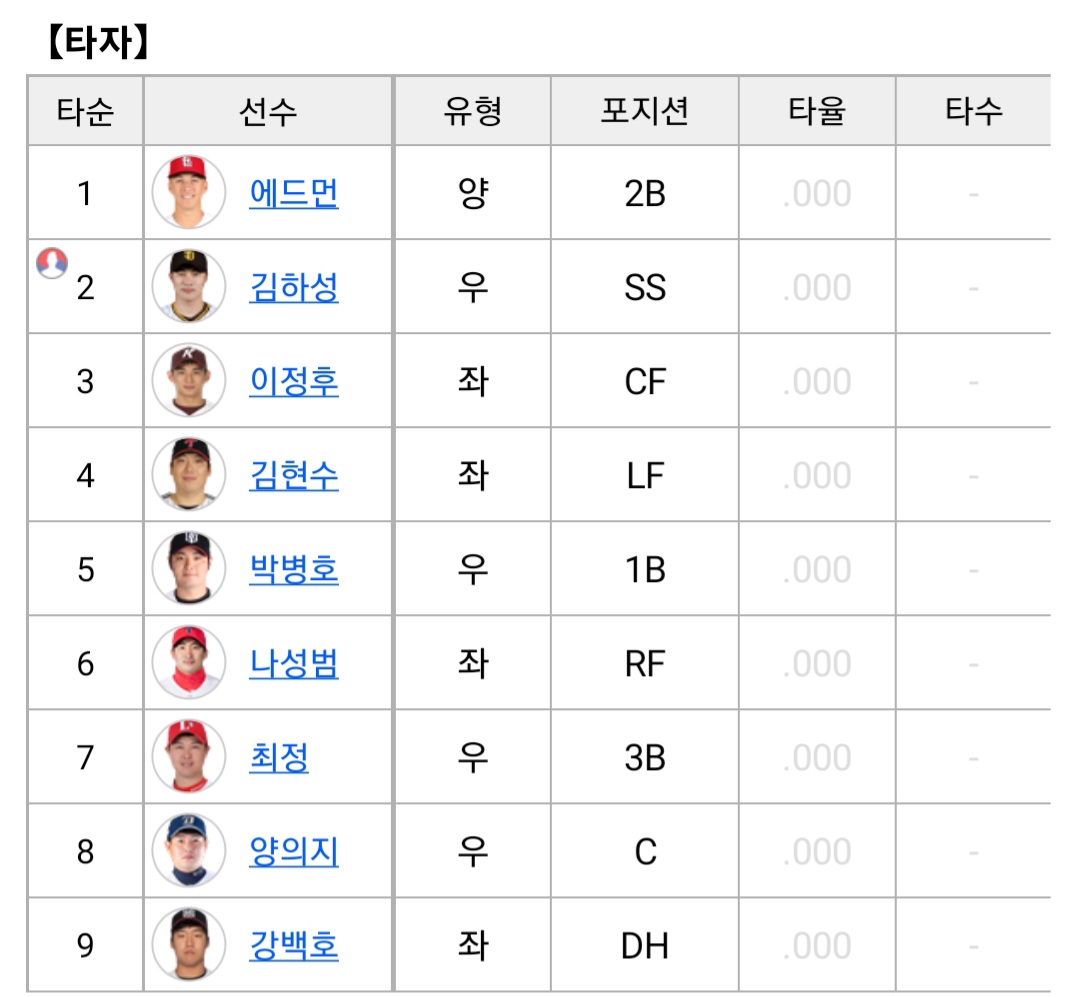Image resolution: width=1079 pixels, height=997 pixels.
Task: Open the 이정후 player link
Action: (x=294, y=381)
